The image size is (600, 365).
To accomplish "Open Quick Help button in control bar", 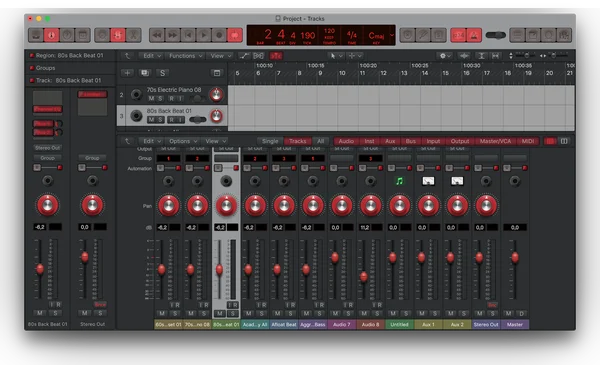I will pos(67,35).
